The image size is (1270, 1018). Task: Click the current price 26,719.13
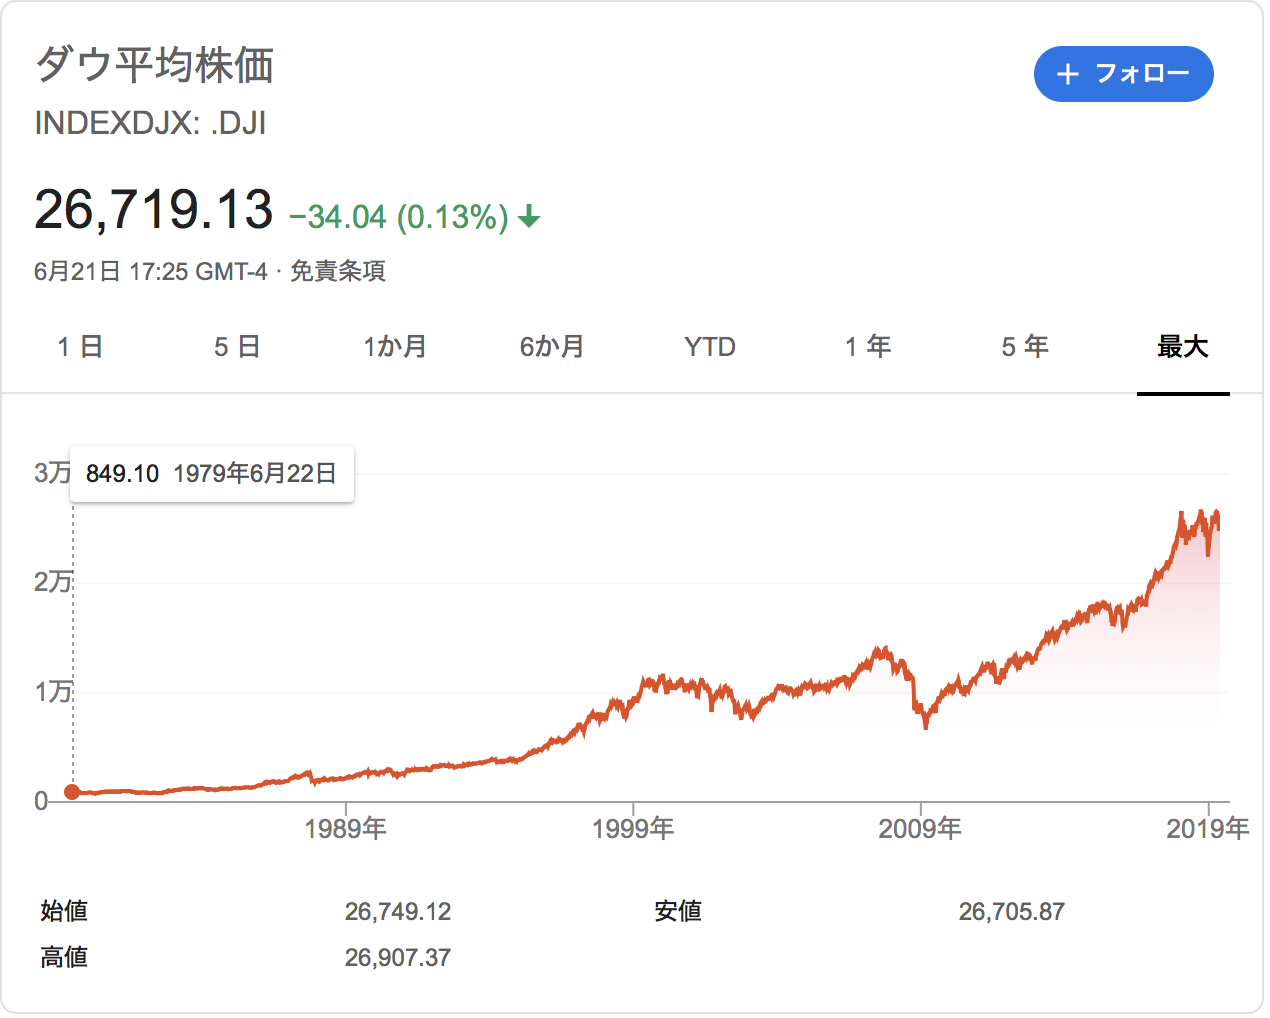click(153, 209)
